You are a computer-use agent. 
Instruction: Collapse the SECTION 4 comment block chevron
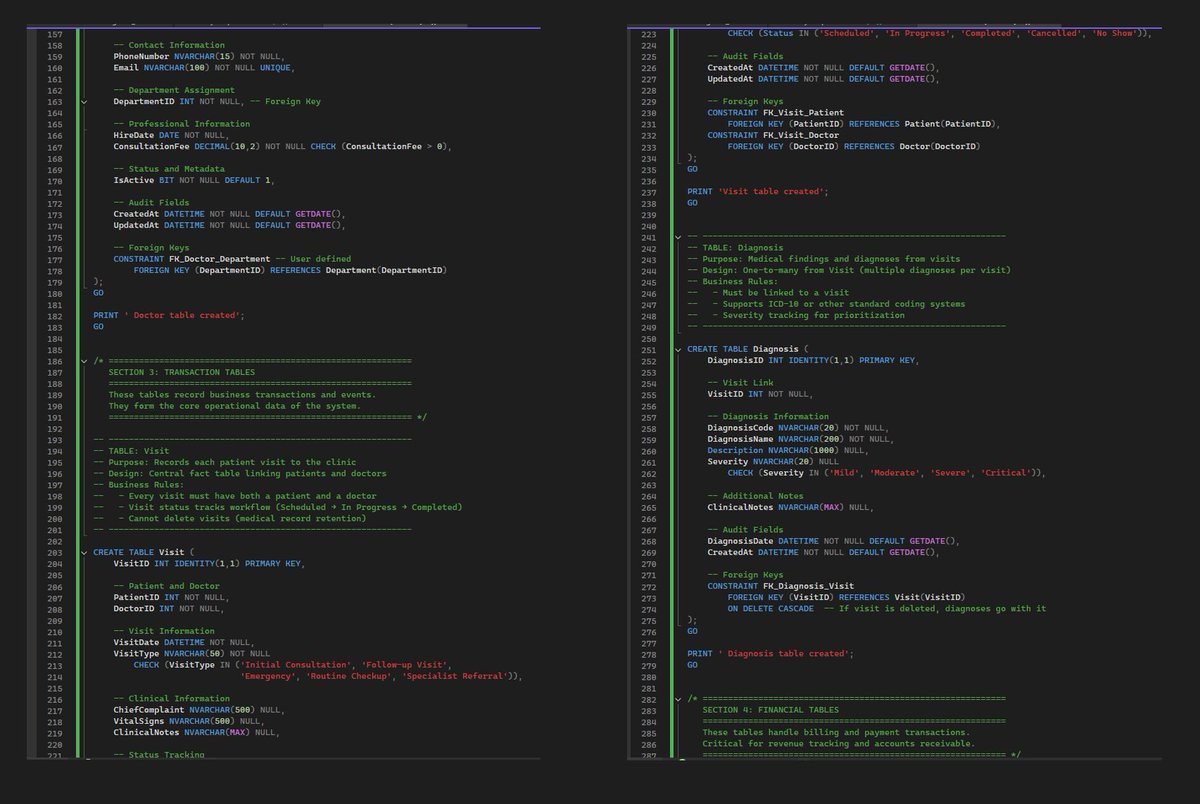(x=678, y=698)
